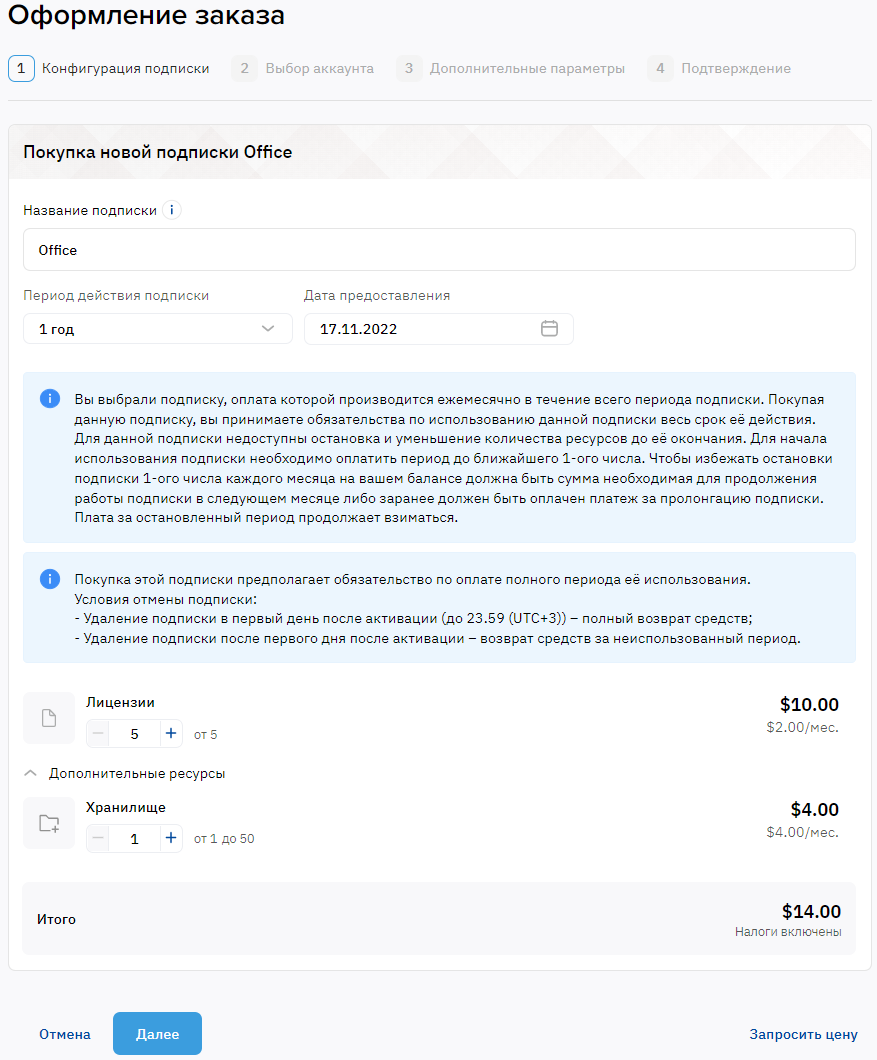
Task: Click the Хранилище quantity value 1
Action: point(135,838)
